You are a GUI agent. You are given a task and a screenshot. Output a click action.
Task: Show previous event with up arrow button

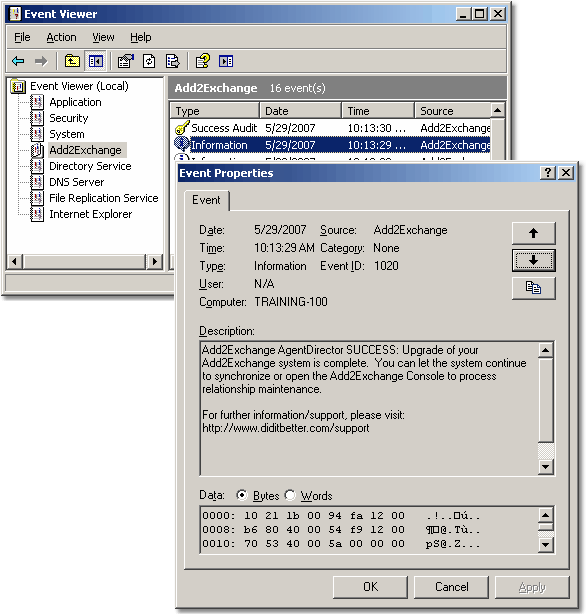pos(533,233)
